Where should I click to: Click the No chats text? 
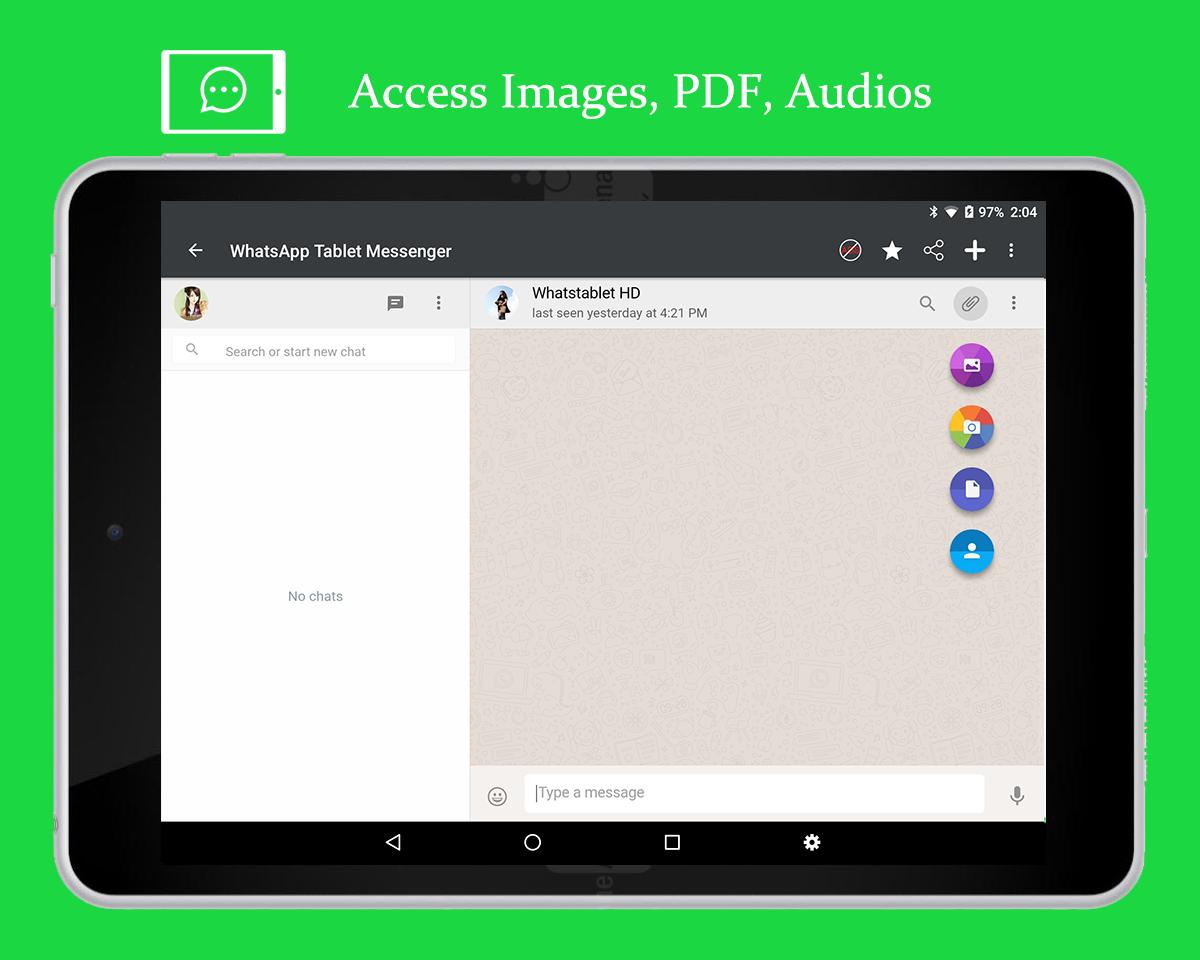pyautogui.click(x=315, y=596)
